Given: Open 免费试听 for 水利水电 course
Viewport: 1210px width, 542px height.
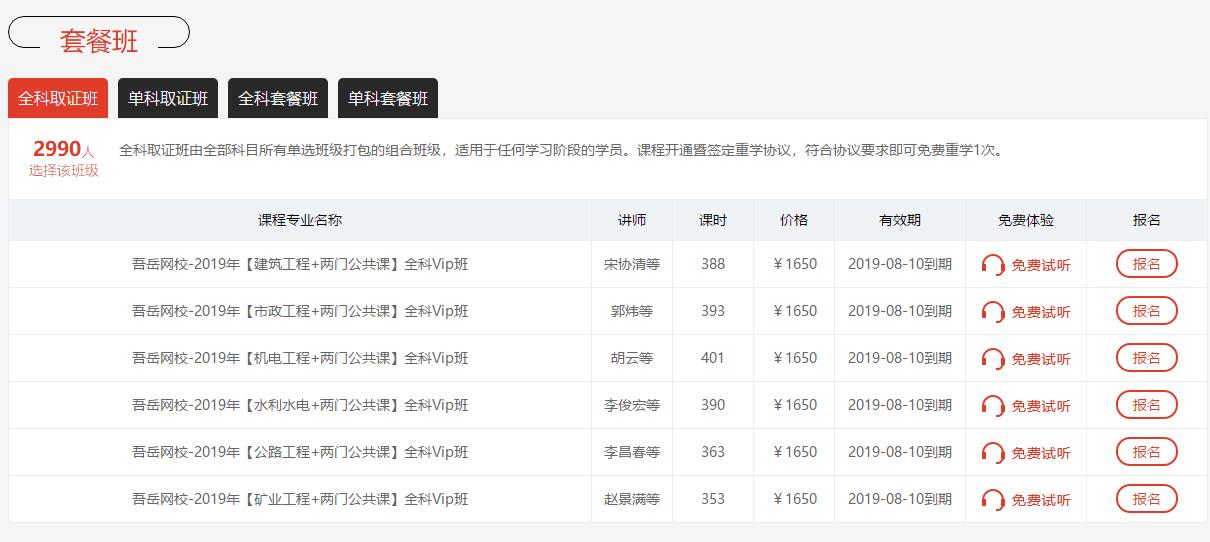Looking at the screenshot, I should click(x=1041, y=406).
